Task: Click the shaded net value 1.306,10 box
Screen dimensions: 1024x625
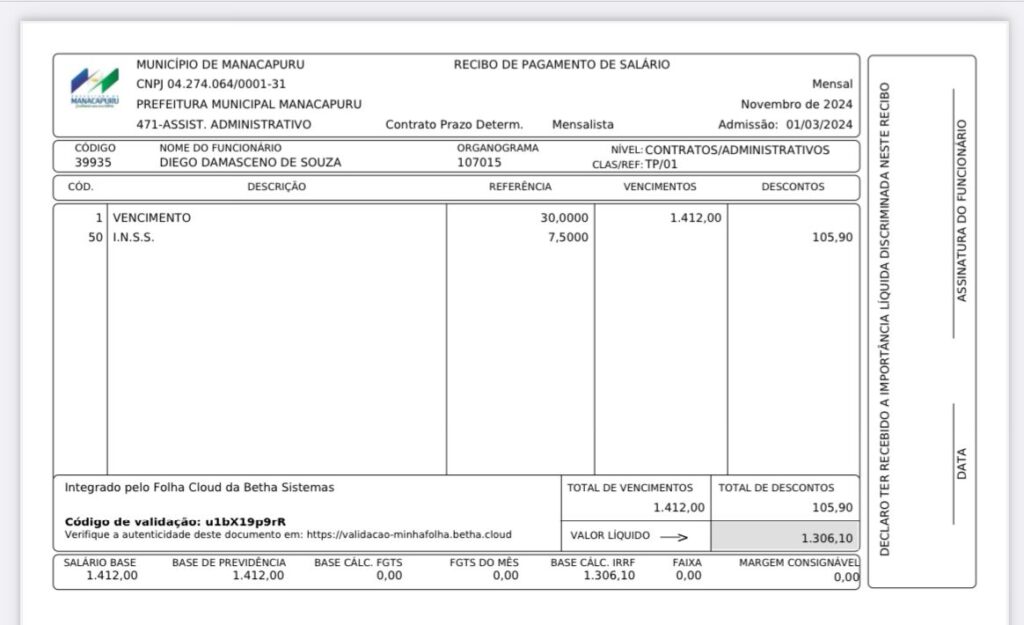Action: [x=785, y=537]
